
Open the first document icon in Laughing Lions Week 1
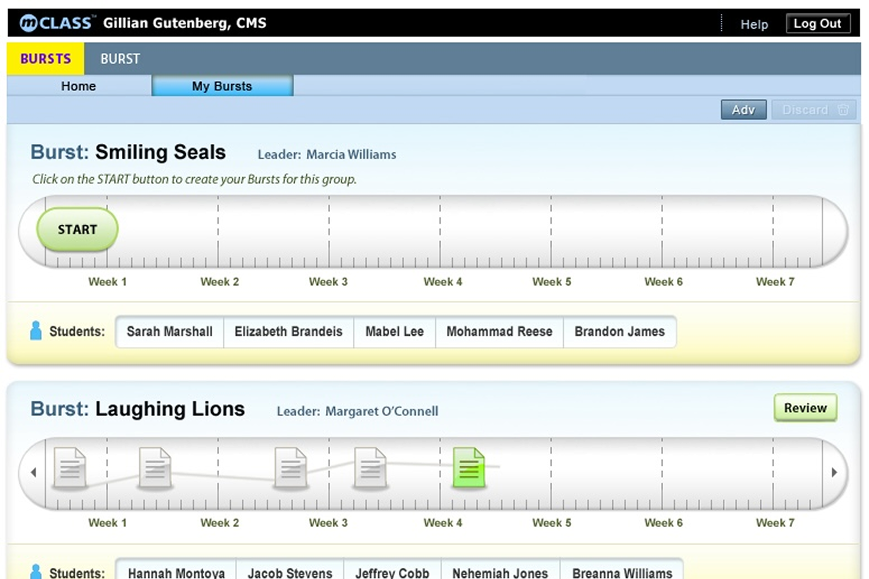pos(70,468)
